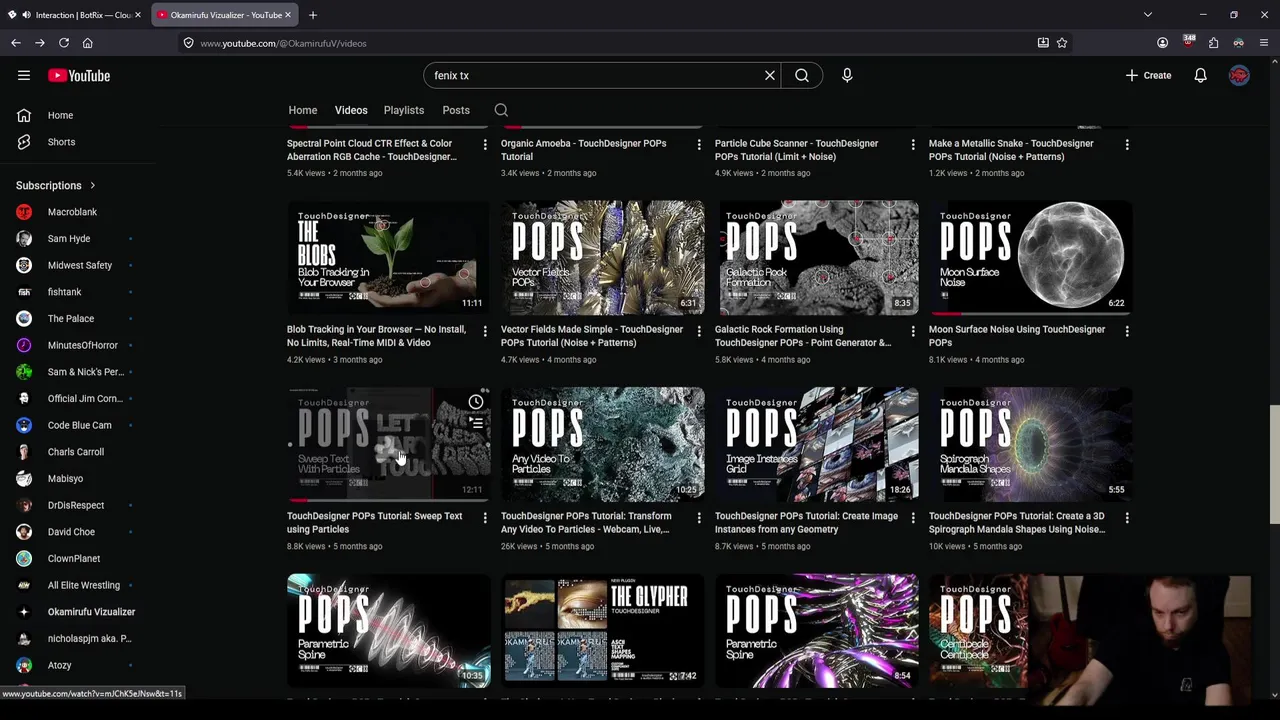Open more options for Organic Amoeba video

[699, 144]
